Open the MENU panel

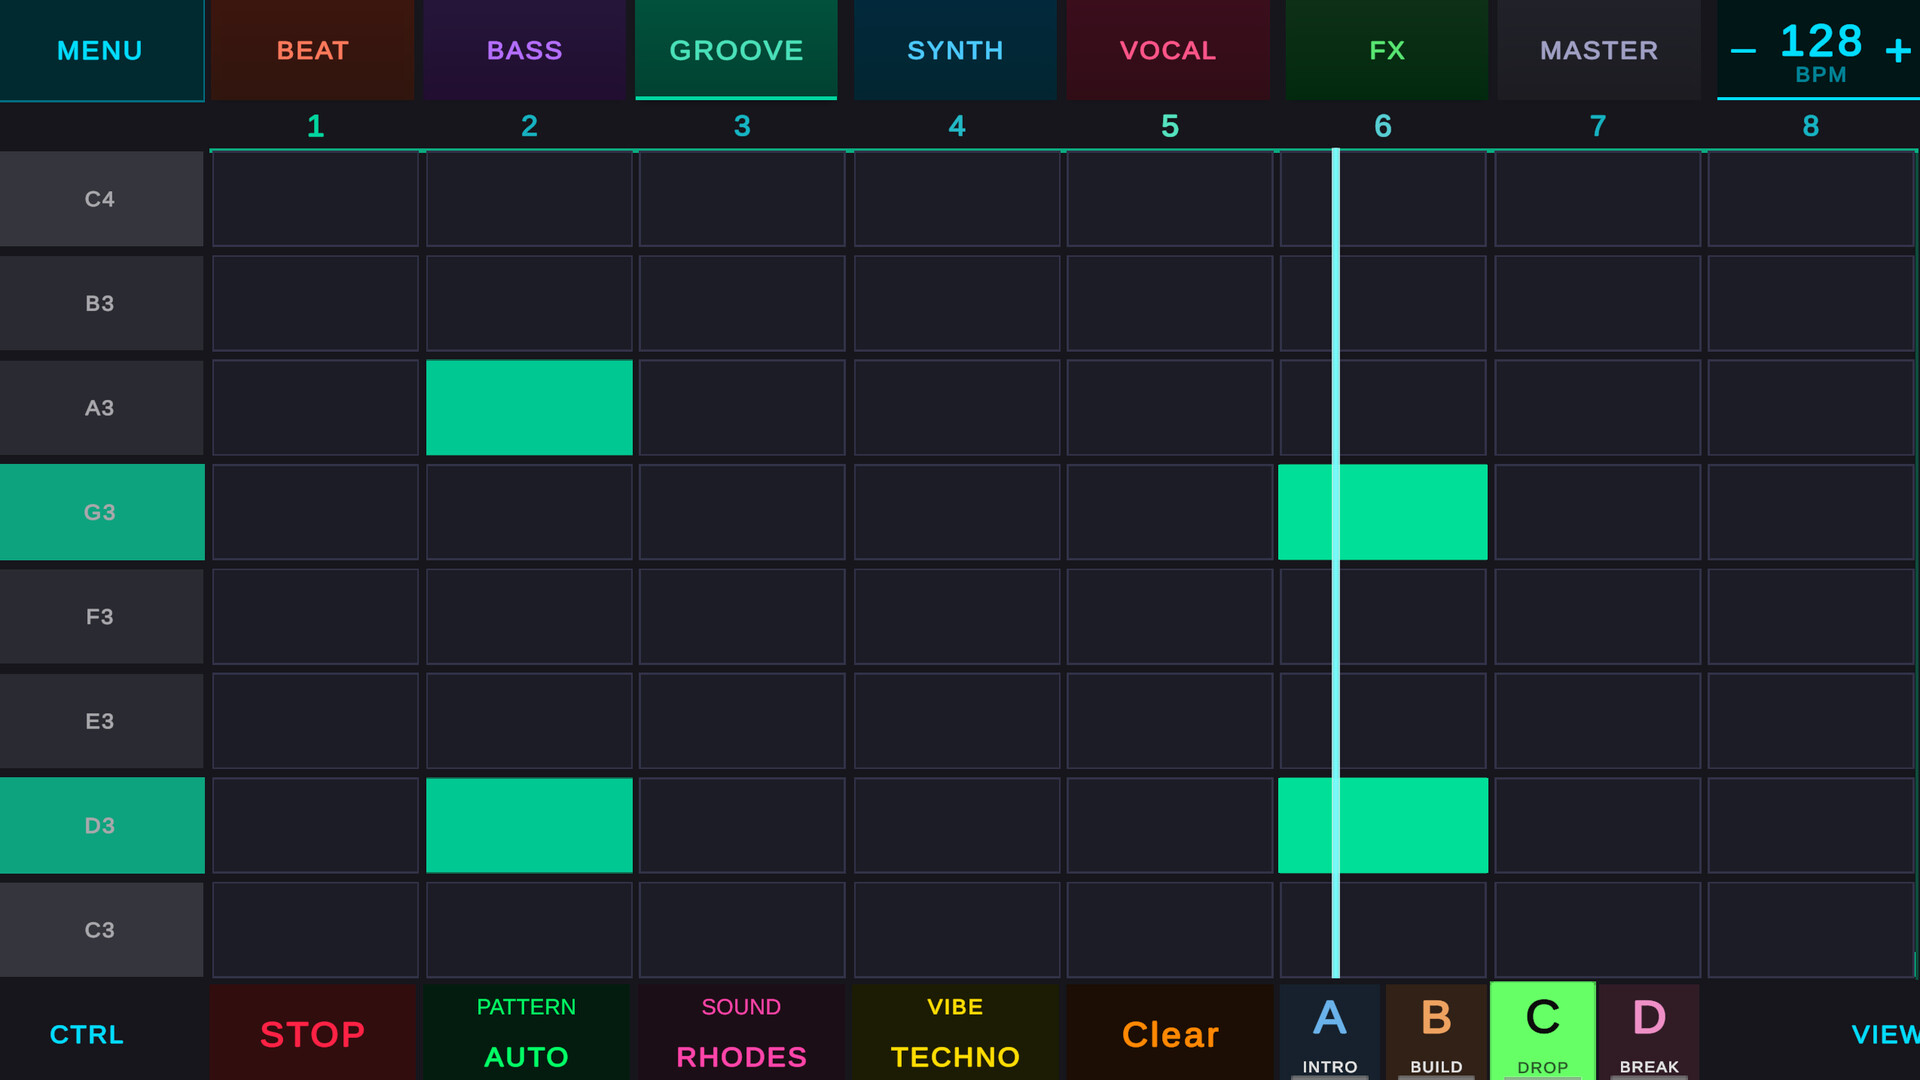(x=100, y=50)
